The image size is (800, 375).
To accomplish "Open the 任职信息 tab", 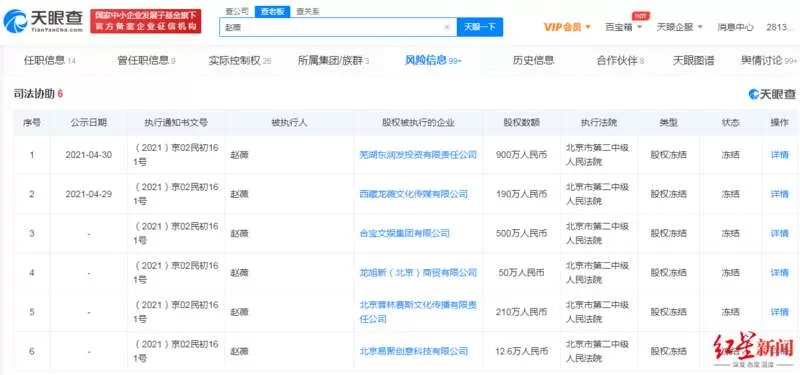I will 49,61.
